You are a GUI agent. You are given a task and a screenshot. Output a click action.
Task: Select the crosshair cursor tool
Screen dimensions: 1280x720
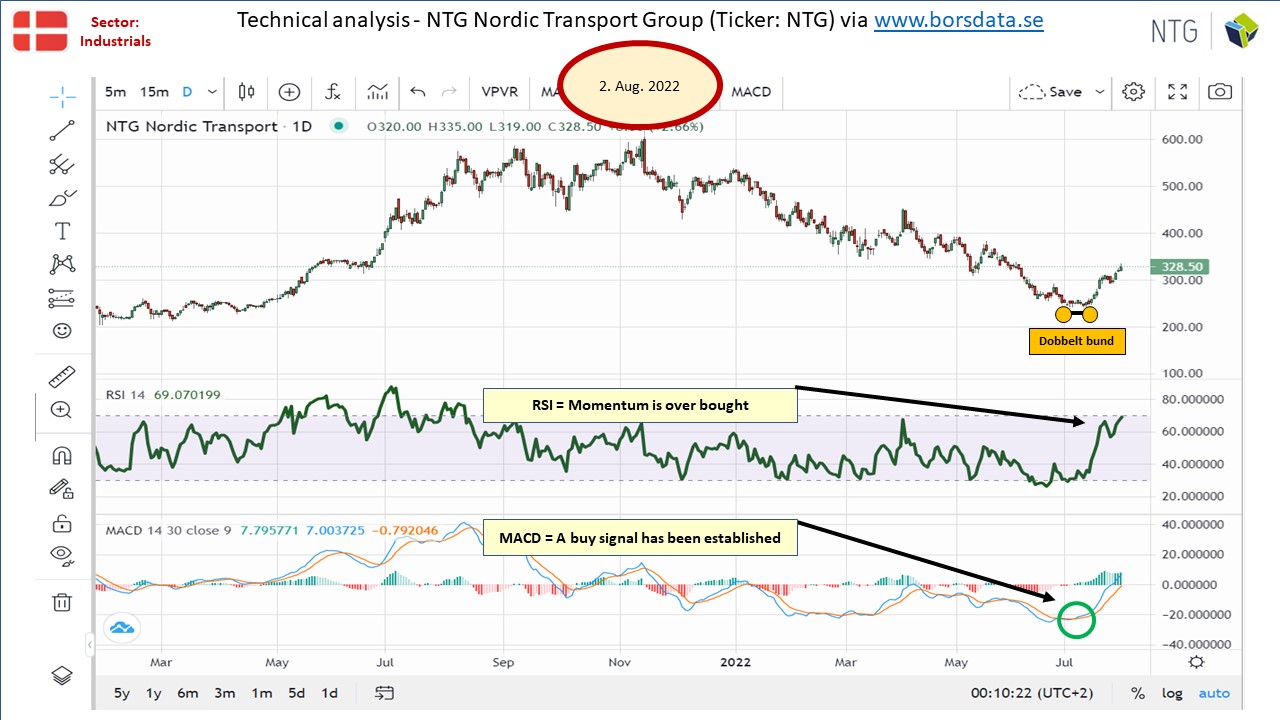62,96
